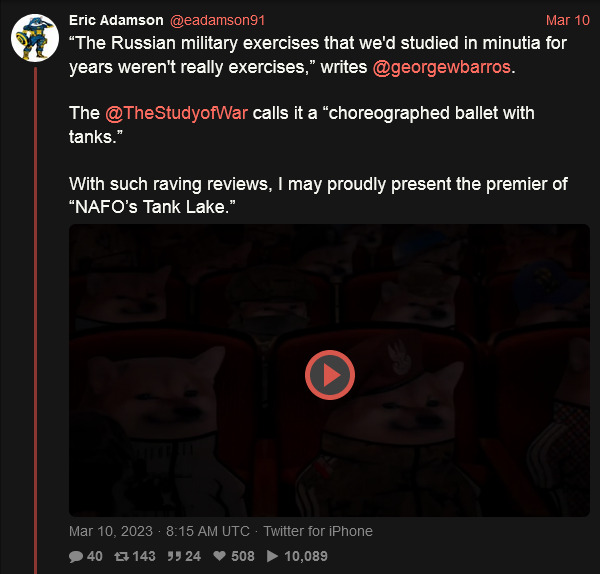Screen dimensions: 600x574
Task: Click the views play-triangle icon
Action: (x=272, y=556)
